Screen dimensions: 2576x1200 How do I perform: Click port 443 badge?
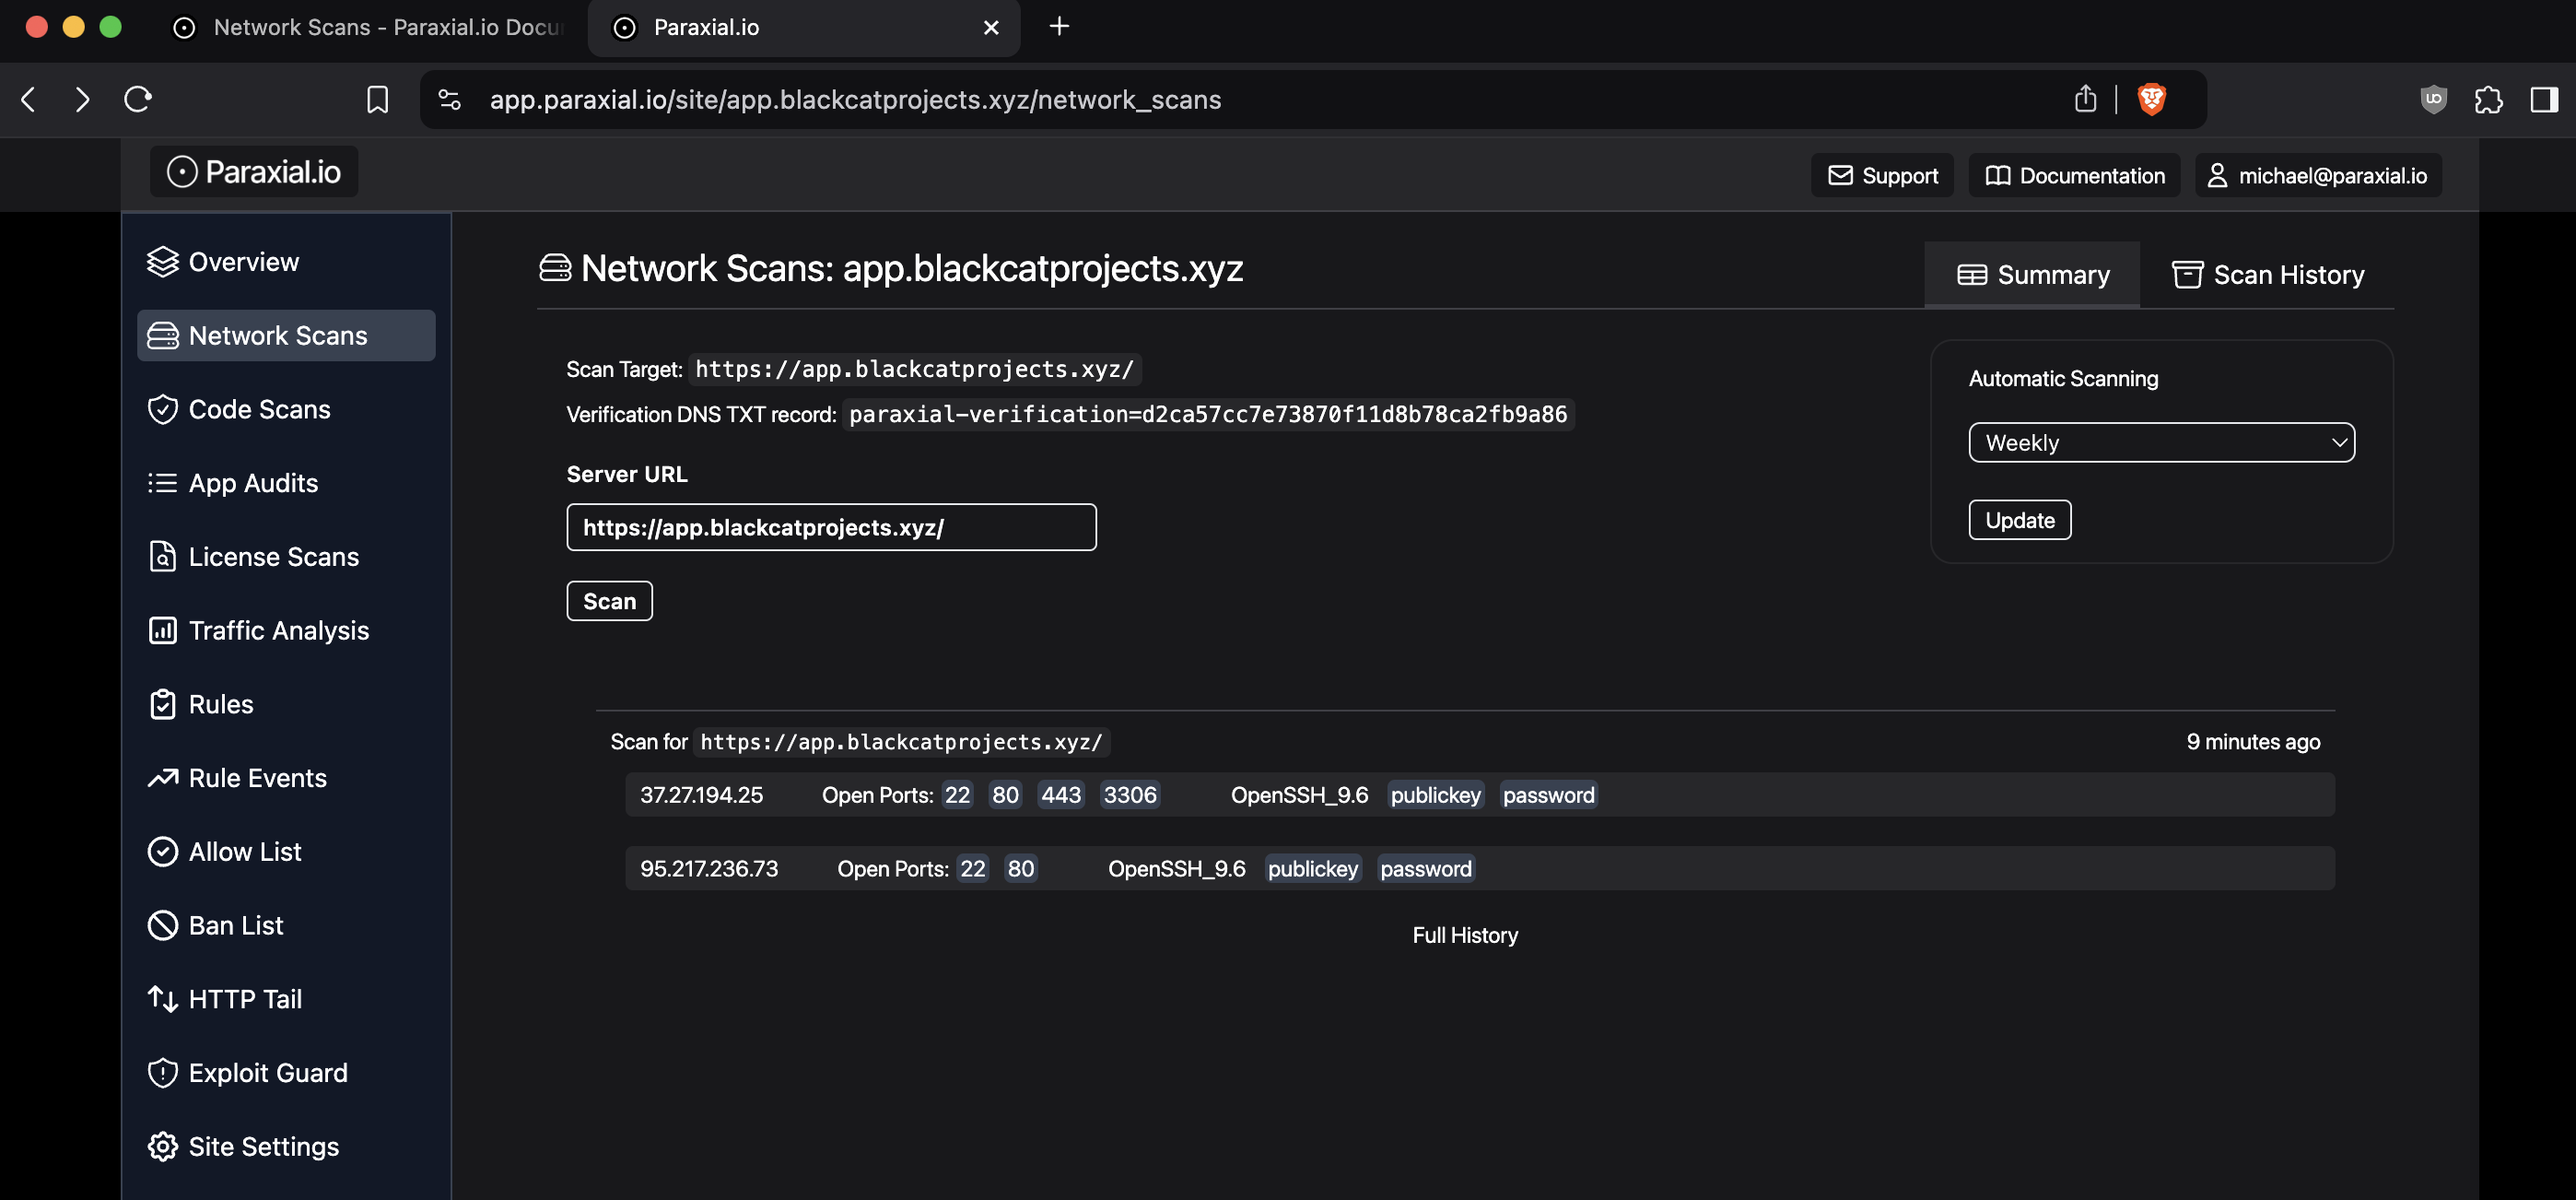point(1061,795)
